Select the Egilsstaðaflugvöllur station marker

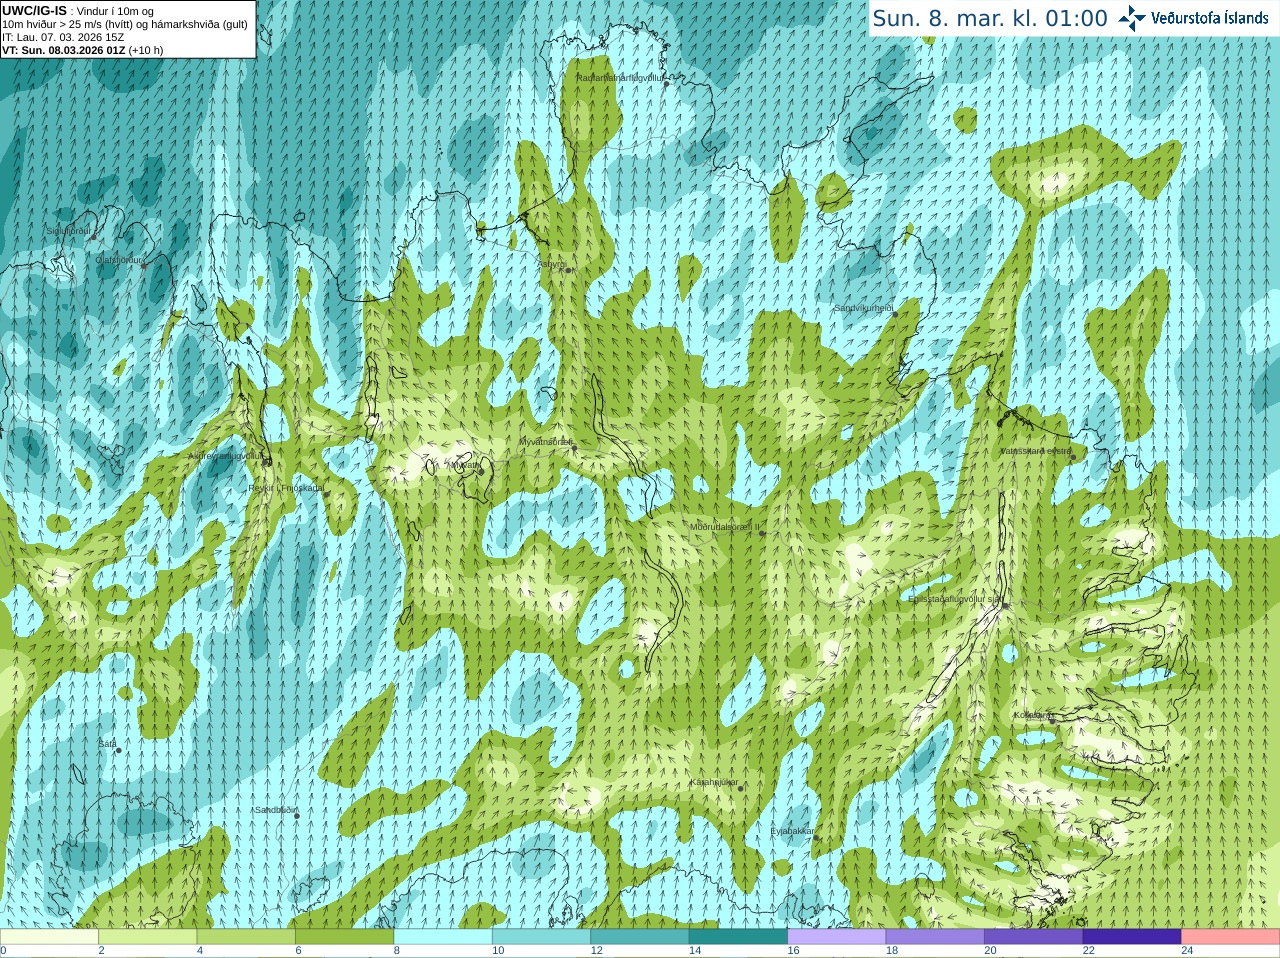tap(1005, 605)
